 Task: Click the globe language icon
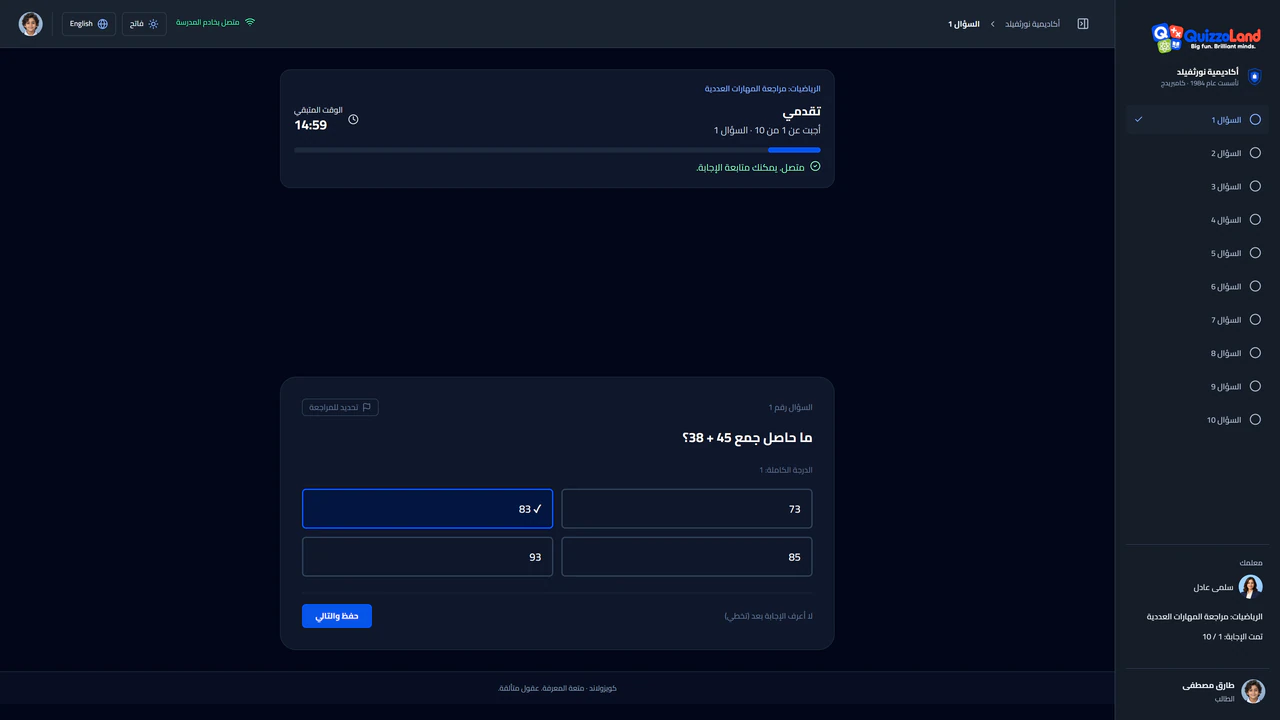[x=103, y=24]
